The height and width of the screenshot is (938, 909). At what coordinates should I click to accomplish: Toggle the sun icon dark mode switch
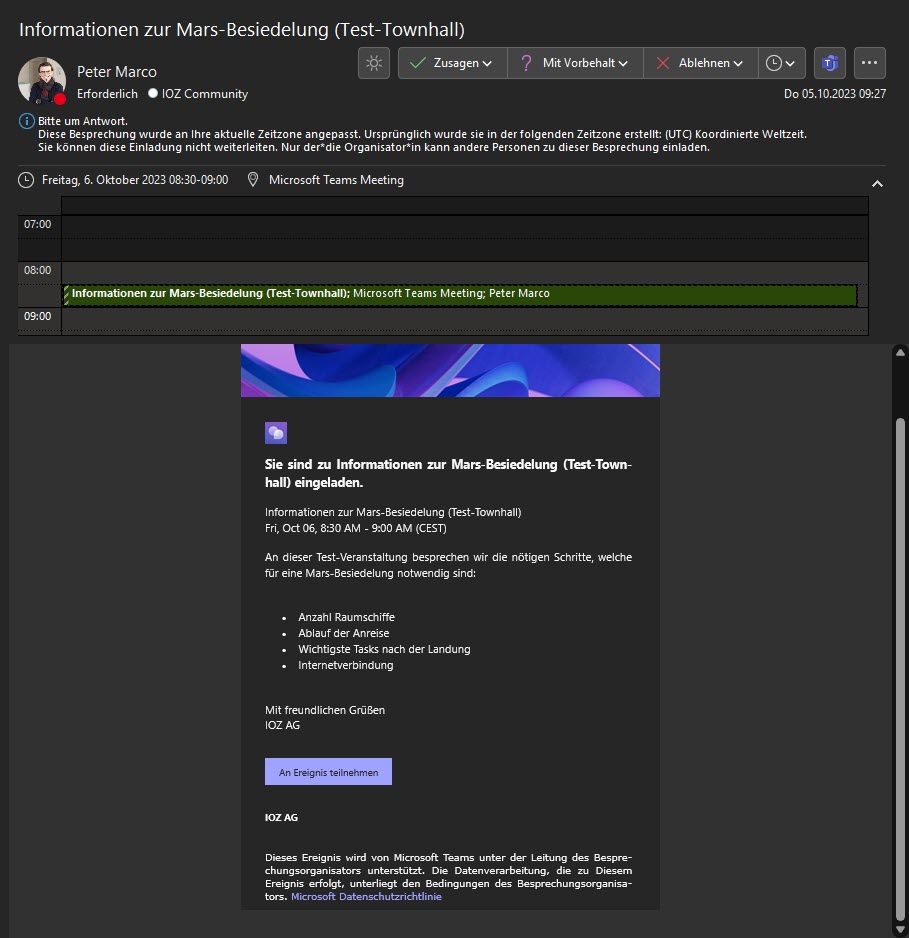[374, 63]
